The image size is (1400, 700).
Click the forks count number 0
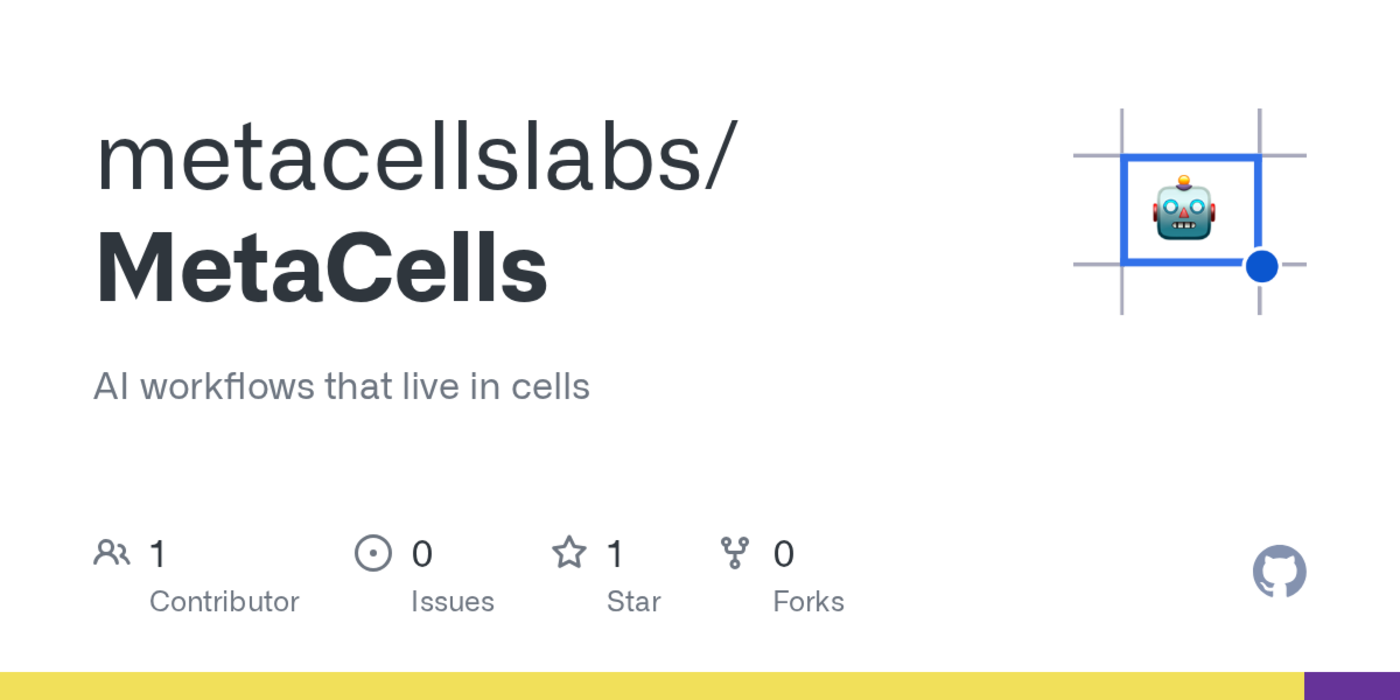783,554
